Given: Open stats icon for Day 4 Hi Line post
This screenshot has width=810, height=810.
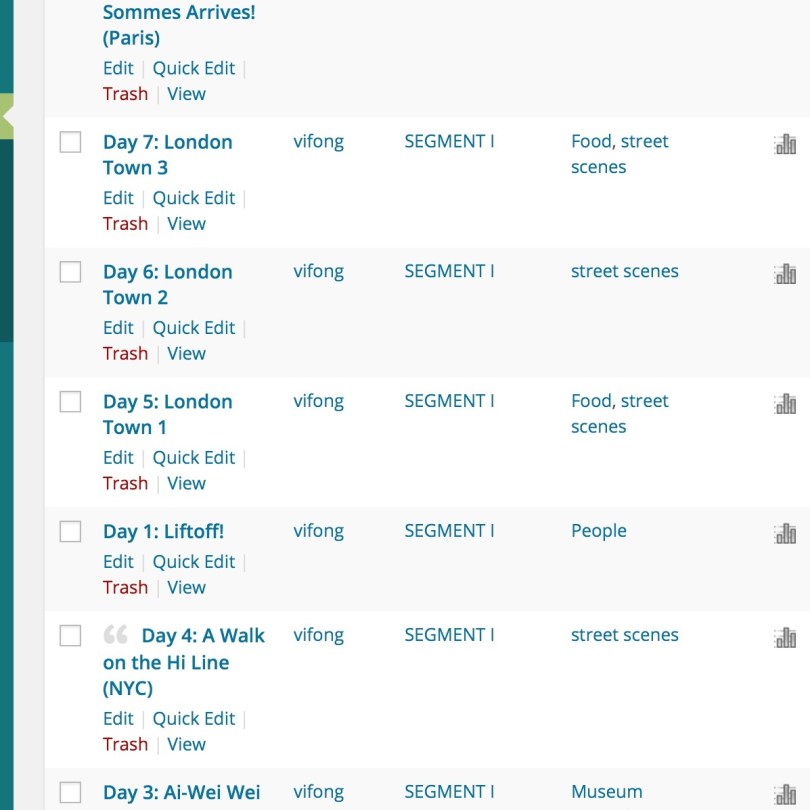Looking at the screenshot, I should pyautogui.click(x=785, y=638).
